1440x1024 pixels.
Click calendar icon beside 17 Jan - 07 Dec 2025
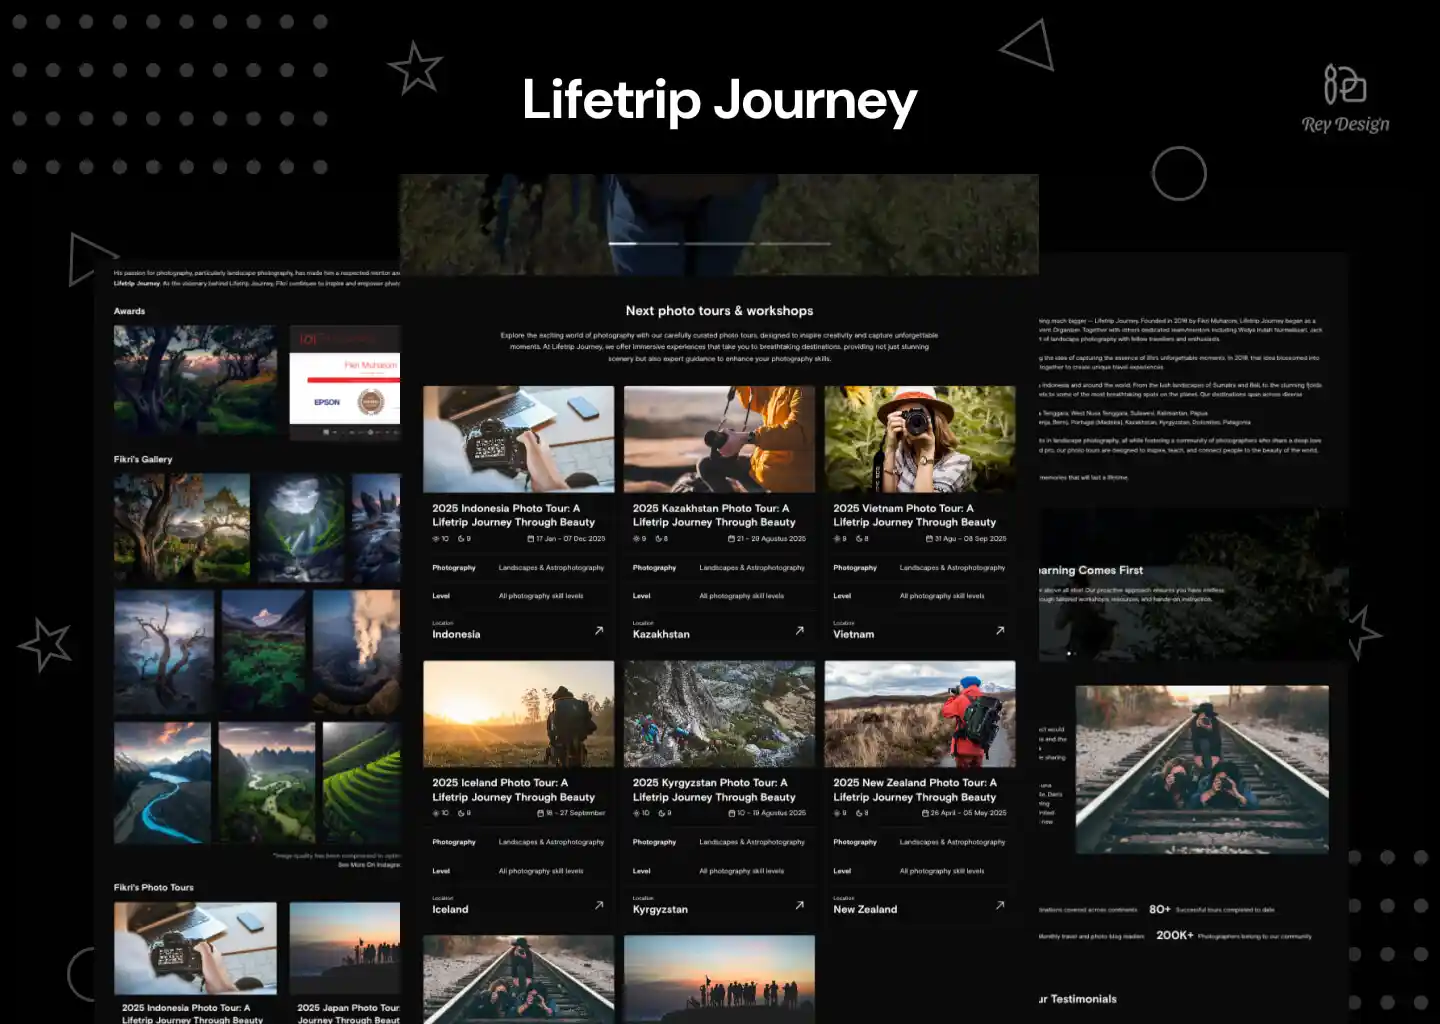531,539
